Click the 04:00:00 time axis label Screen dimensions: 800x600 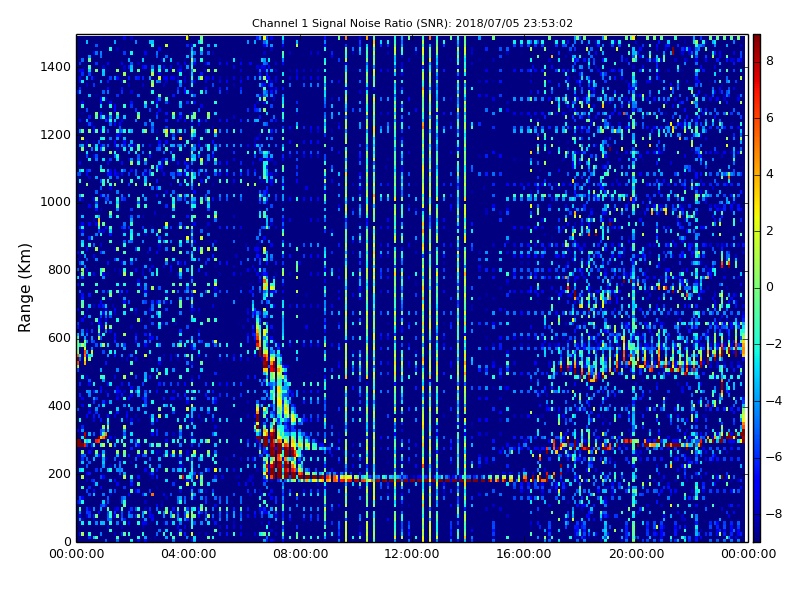click(x=189, y=554)
